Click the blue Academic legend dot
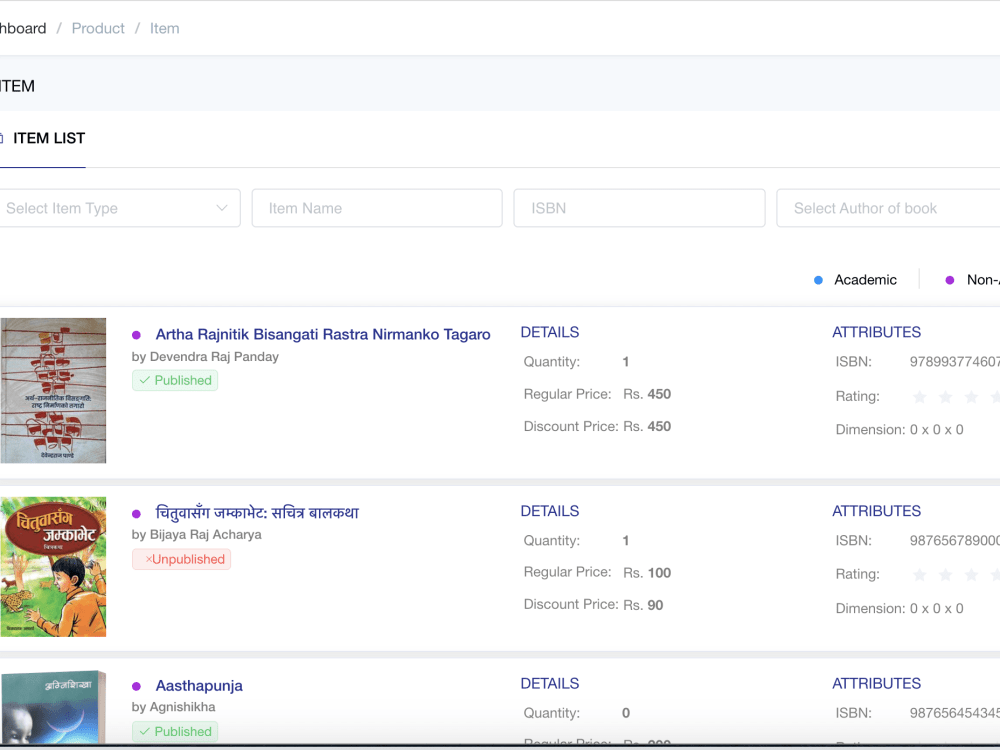 click(818, 280)
